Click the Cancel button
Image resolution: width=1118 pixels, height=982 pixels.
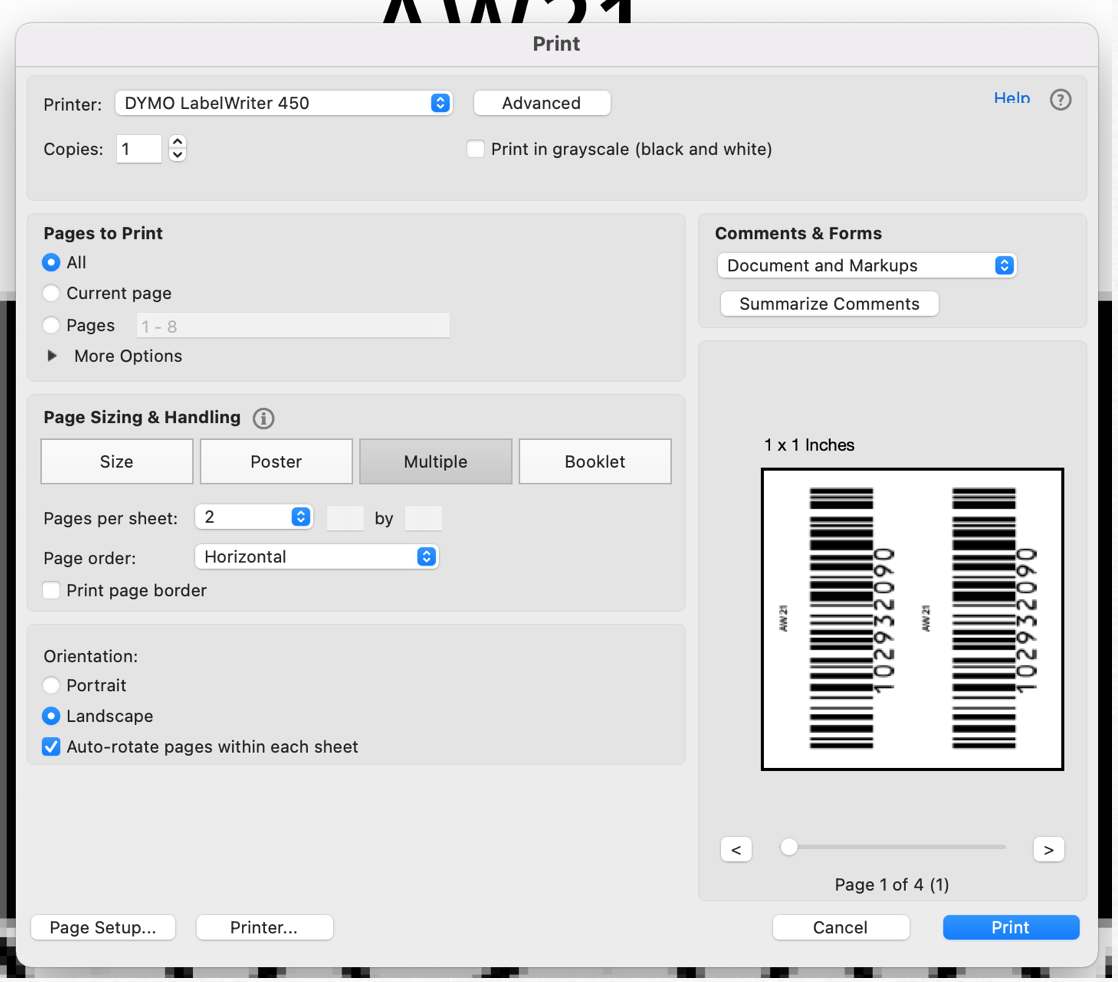(841, 927)
